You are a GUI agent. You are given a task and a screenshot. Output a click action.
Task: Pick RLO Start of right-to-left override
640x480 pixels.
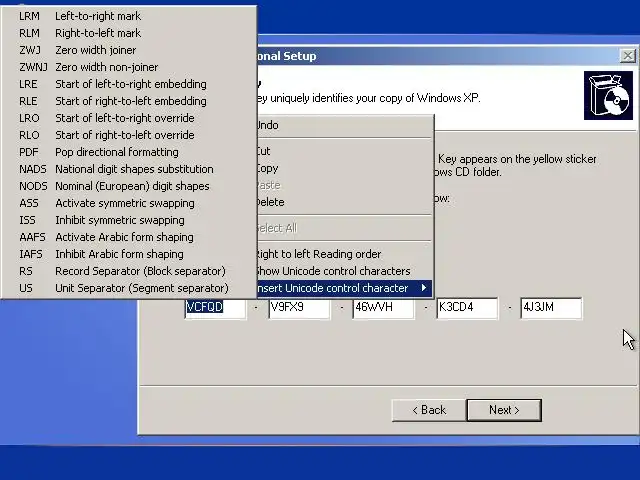[129, 135]
